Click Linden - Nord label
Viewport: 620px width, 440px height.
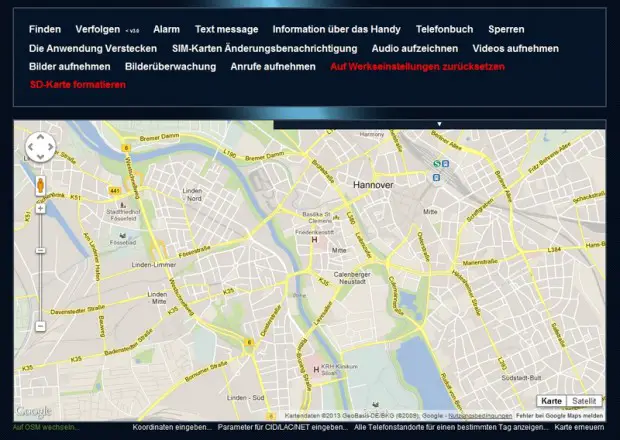(x=193, y=195)
